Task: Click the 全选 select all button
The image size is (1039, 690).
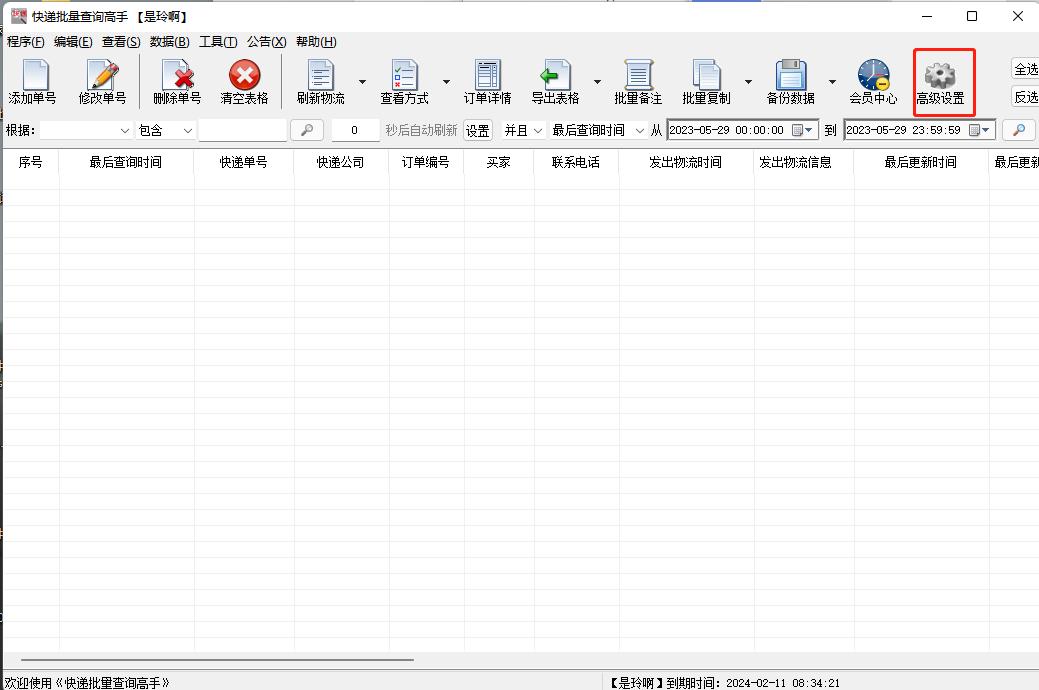Action: (x=1025, y=69)
